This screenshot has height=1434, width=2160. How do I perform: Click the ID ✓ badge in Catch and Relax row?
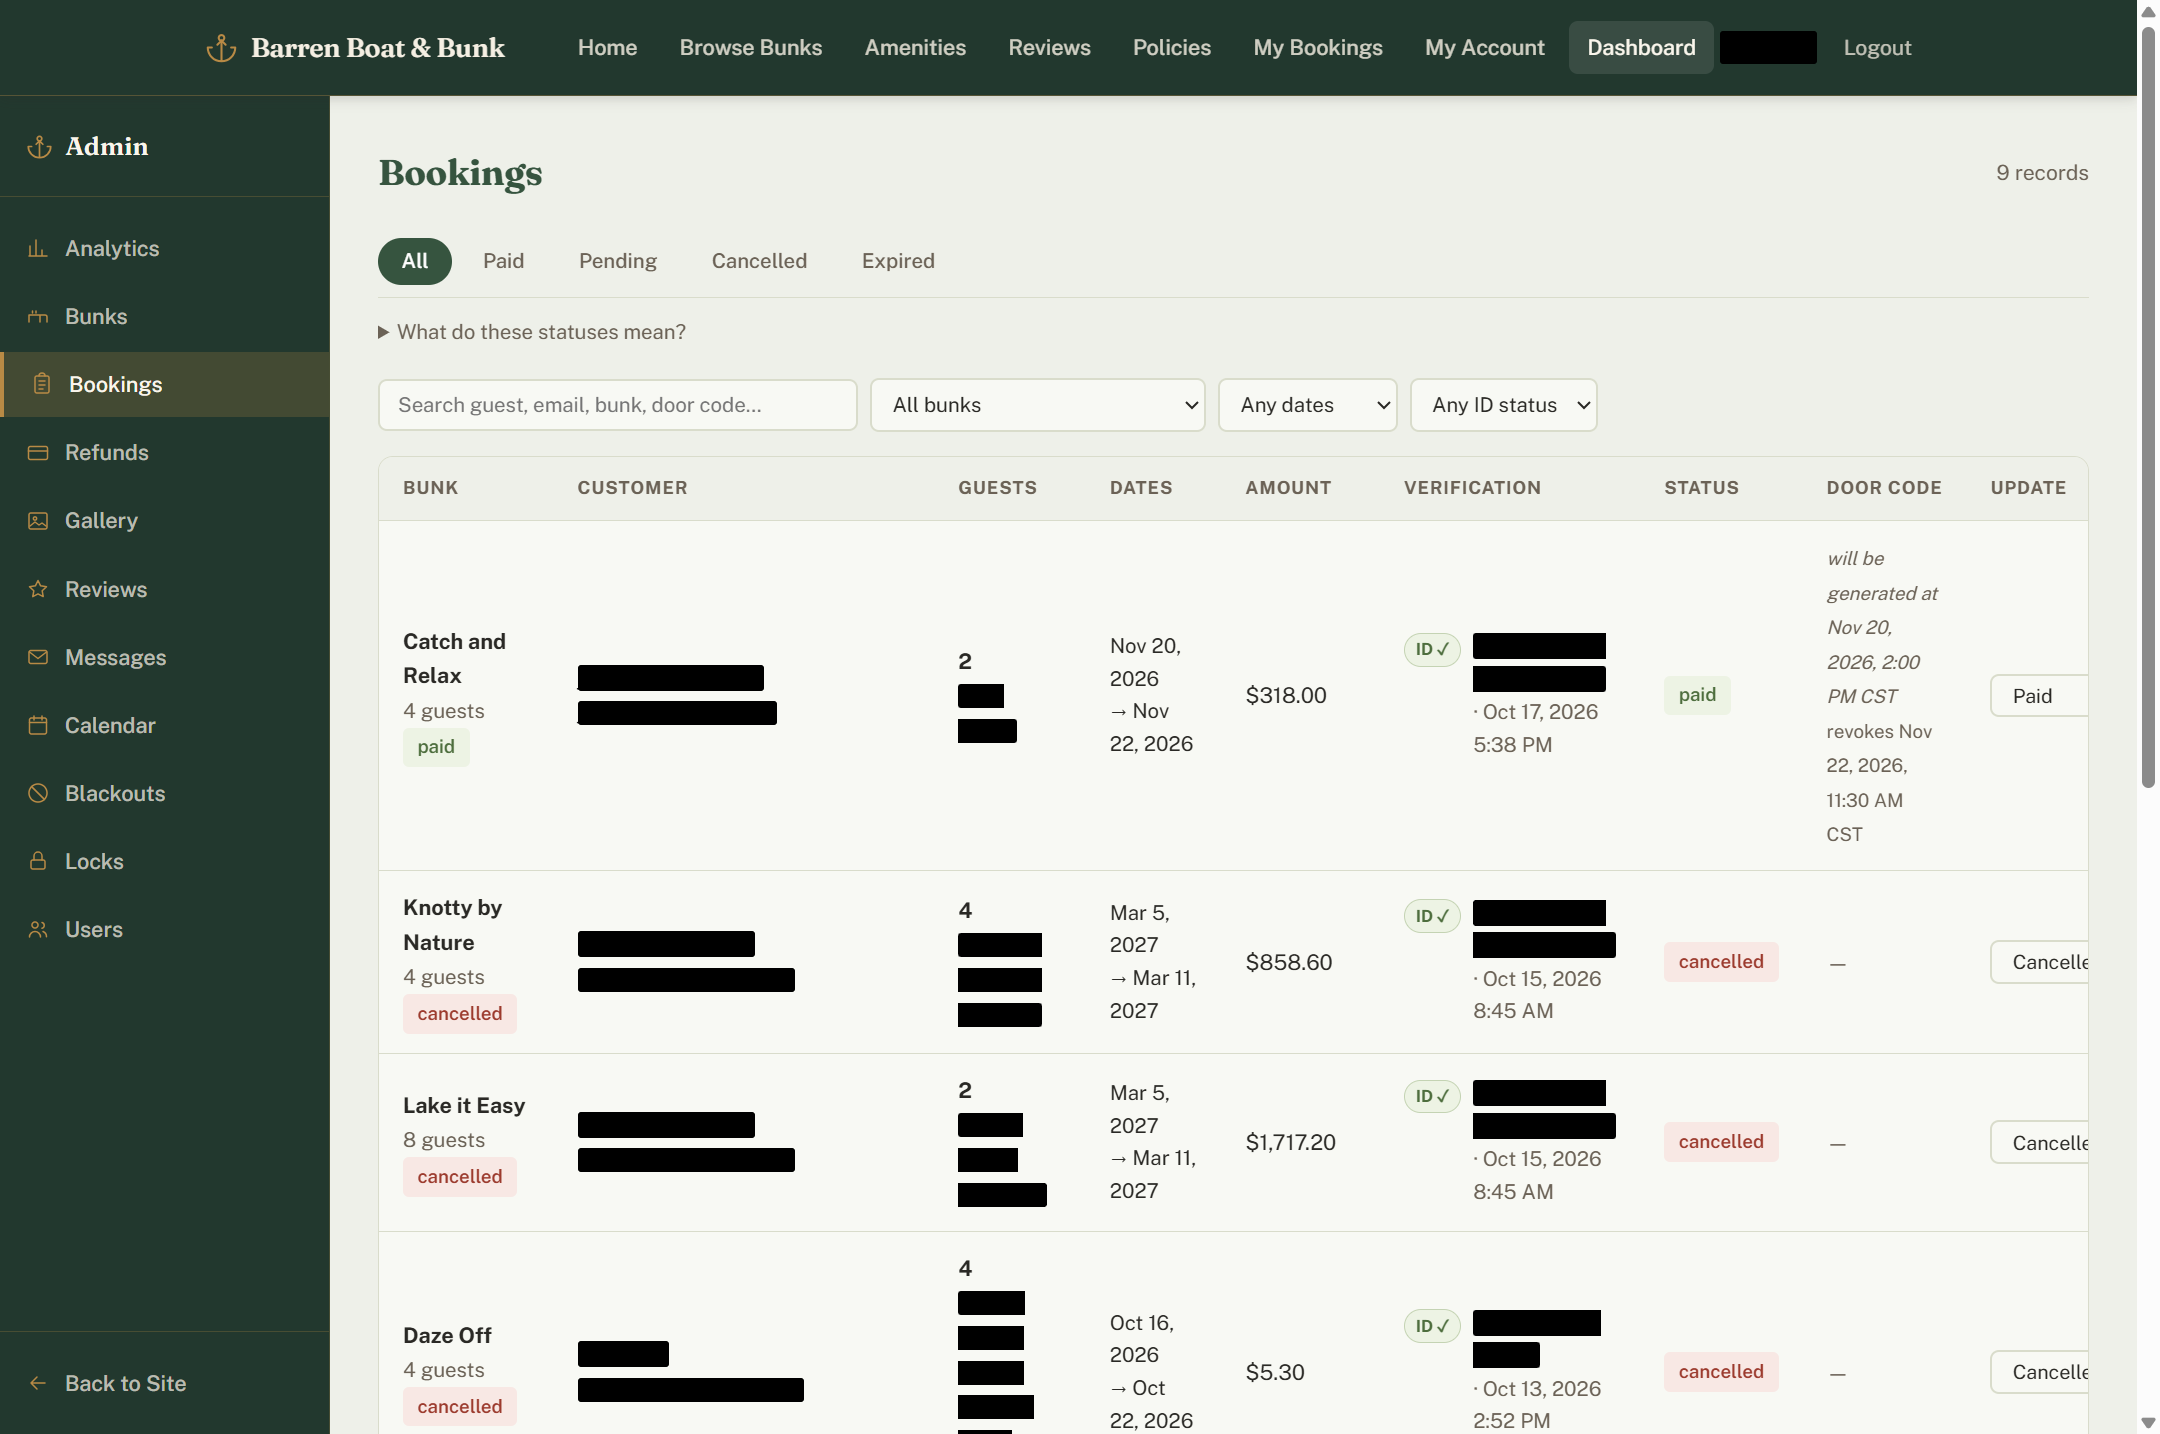click(x=1432, y=649)
